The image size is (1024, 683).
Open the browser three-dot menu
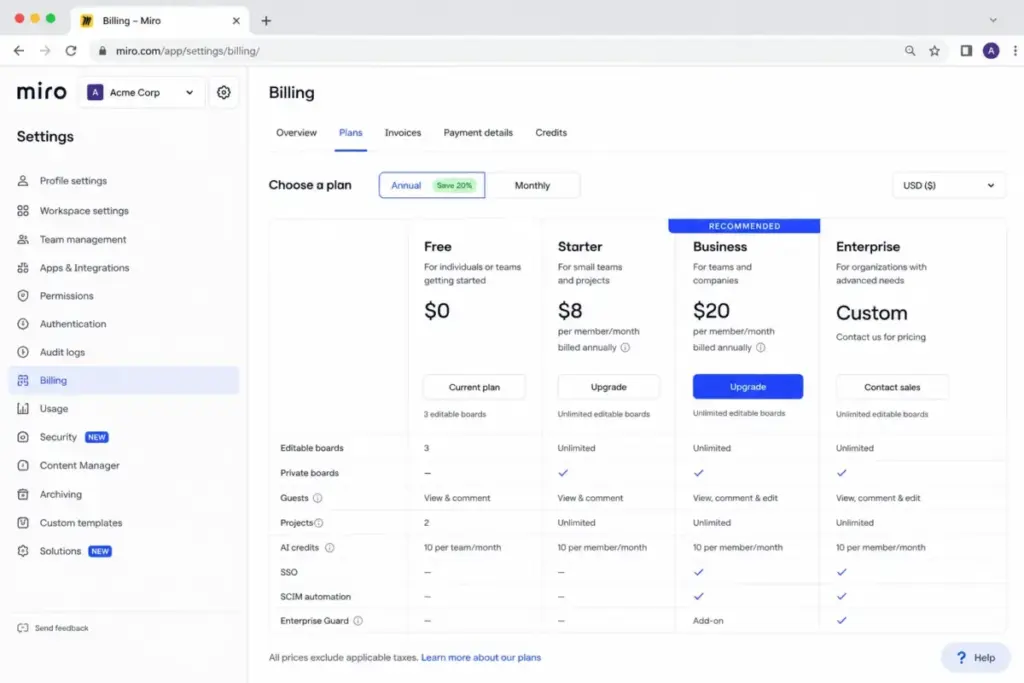pos(1015,51)
